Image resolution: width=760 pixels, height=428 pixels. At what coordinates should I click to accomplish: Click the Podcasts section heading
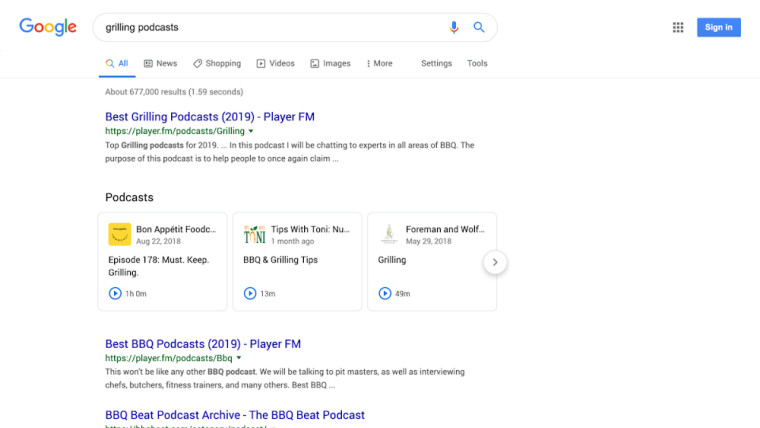tap(129, 197)
